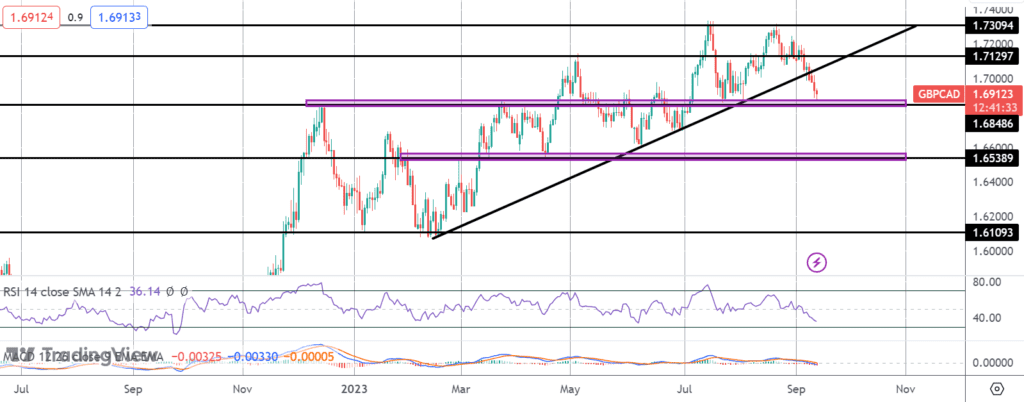Select the 1.61093 price level label

click(x=992, y=232)
